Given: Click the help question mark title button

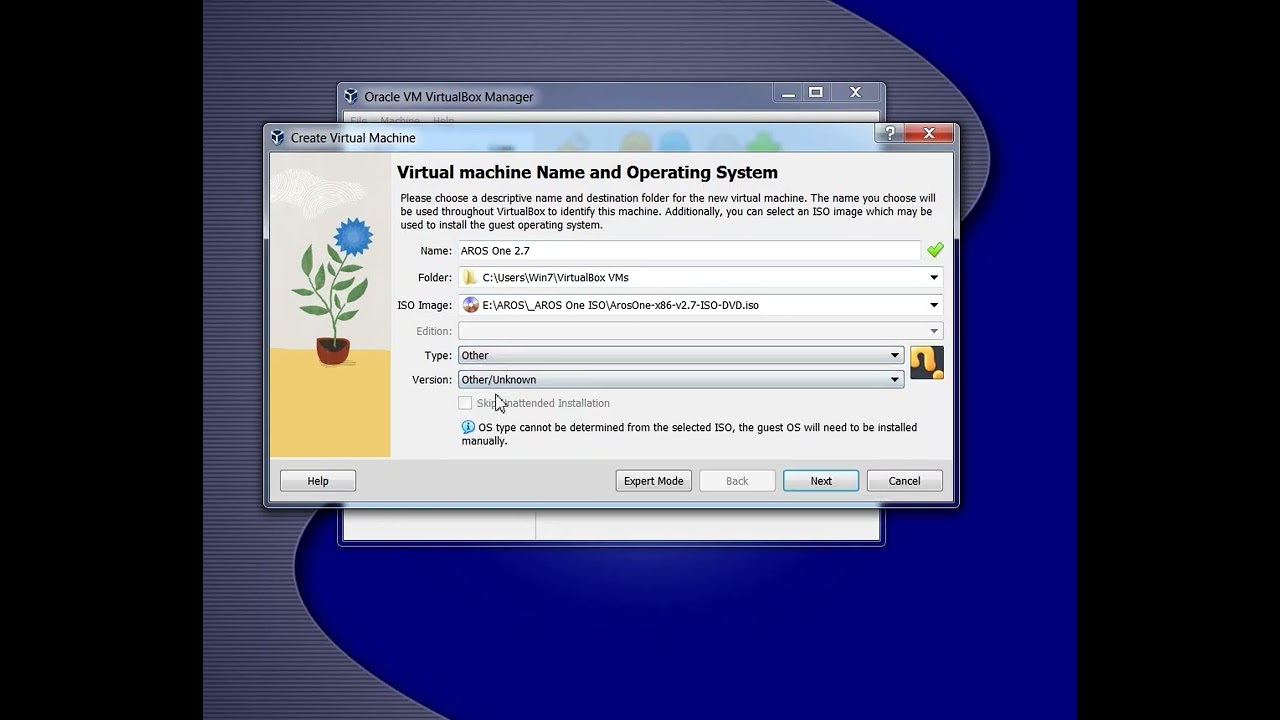Looking at the screenshot, I should click(x=889, y=133).
